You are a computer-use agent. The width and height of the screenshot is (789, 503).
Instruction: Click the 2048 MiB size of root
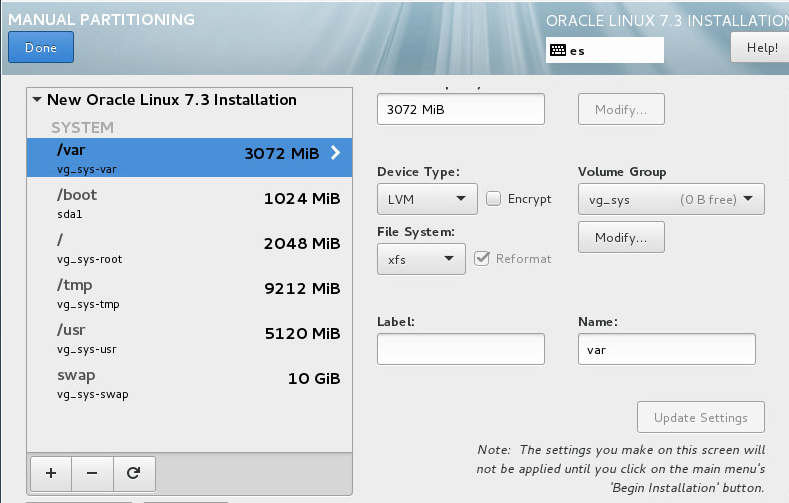(302, 243)
